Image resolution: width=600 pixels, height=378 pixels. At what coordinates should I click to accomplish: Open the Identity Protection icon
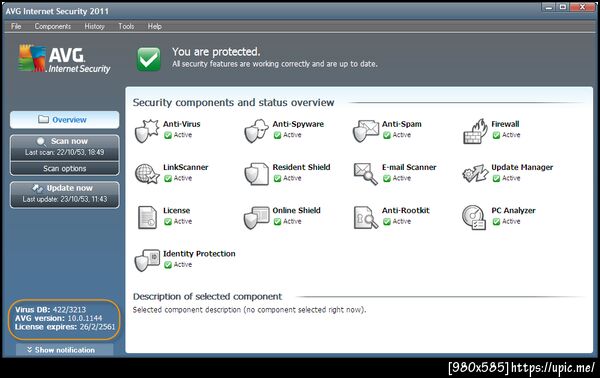point(147,261)
